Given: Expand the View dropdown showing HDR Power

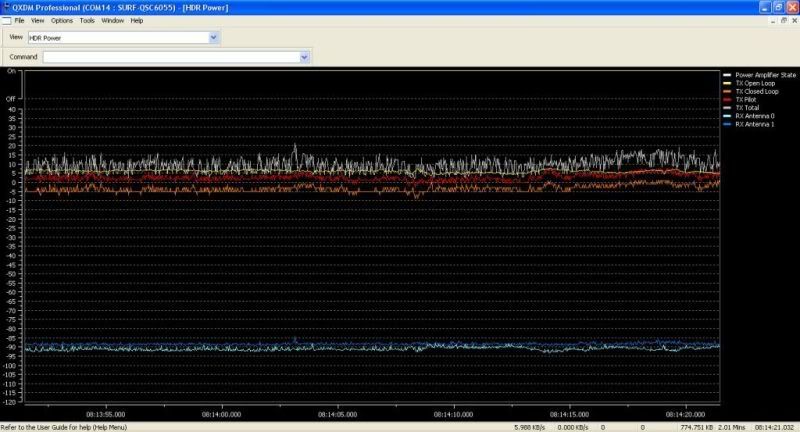Looking at the screenshot, I should click(214, 37).
